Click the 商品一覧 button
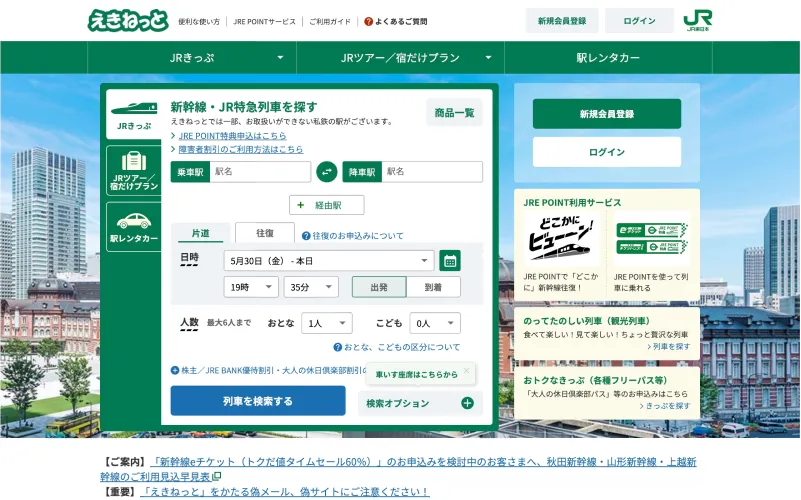Screen dimensions: 801x500 [x=454, y=112]
